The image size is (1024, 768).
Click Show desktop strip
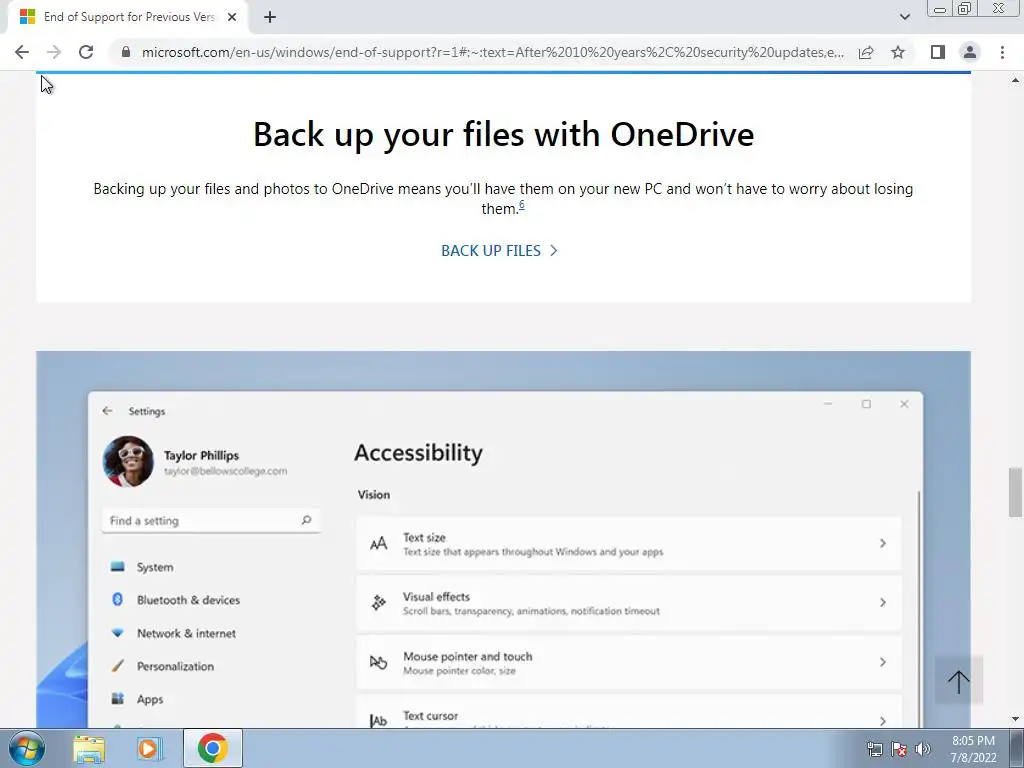1017,748
